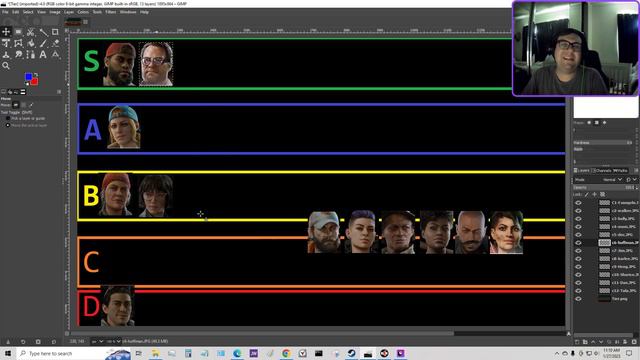Image resolution: width=640 pixels, height=360 pixels.
Task: Select the Bucket Fill tool
Action: tap(31, 43)
